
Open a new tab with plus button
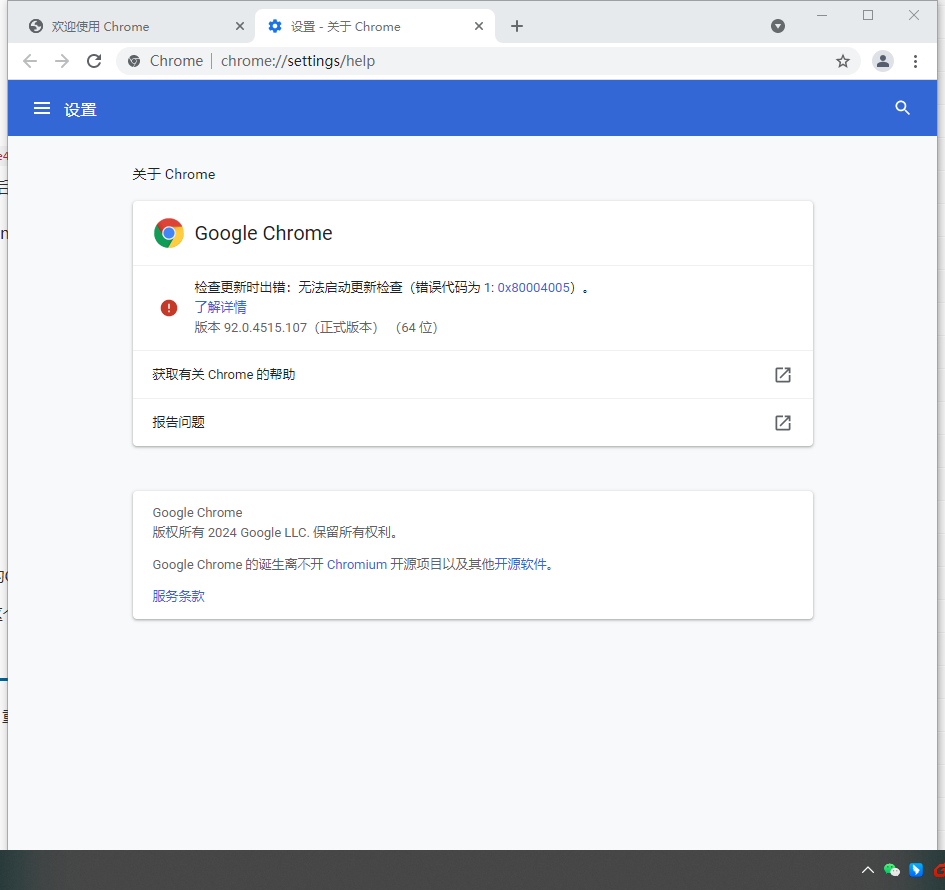(x=516, y=26)
